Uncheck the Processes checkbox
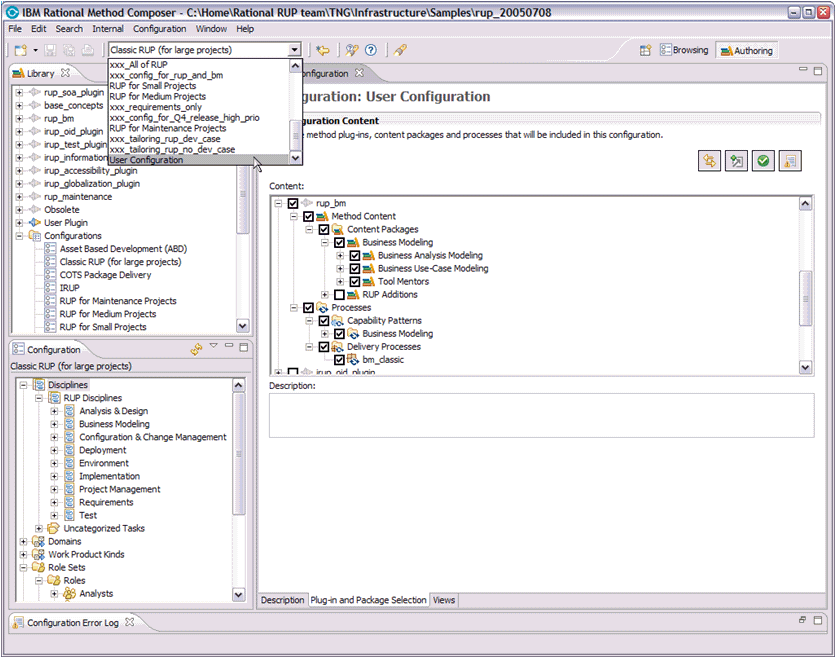The image size is (835, 659). tap(308, 308)
